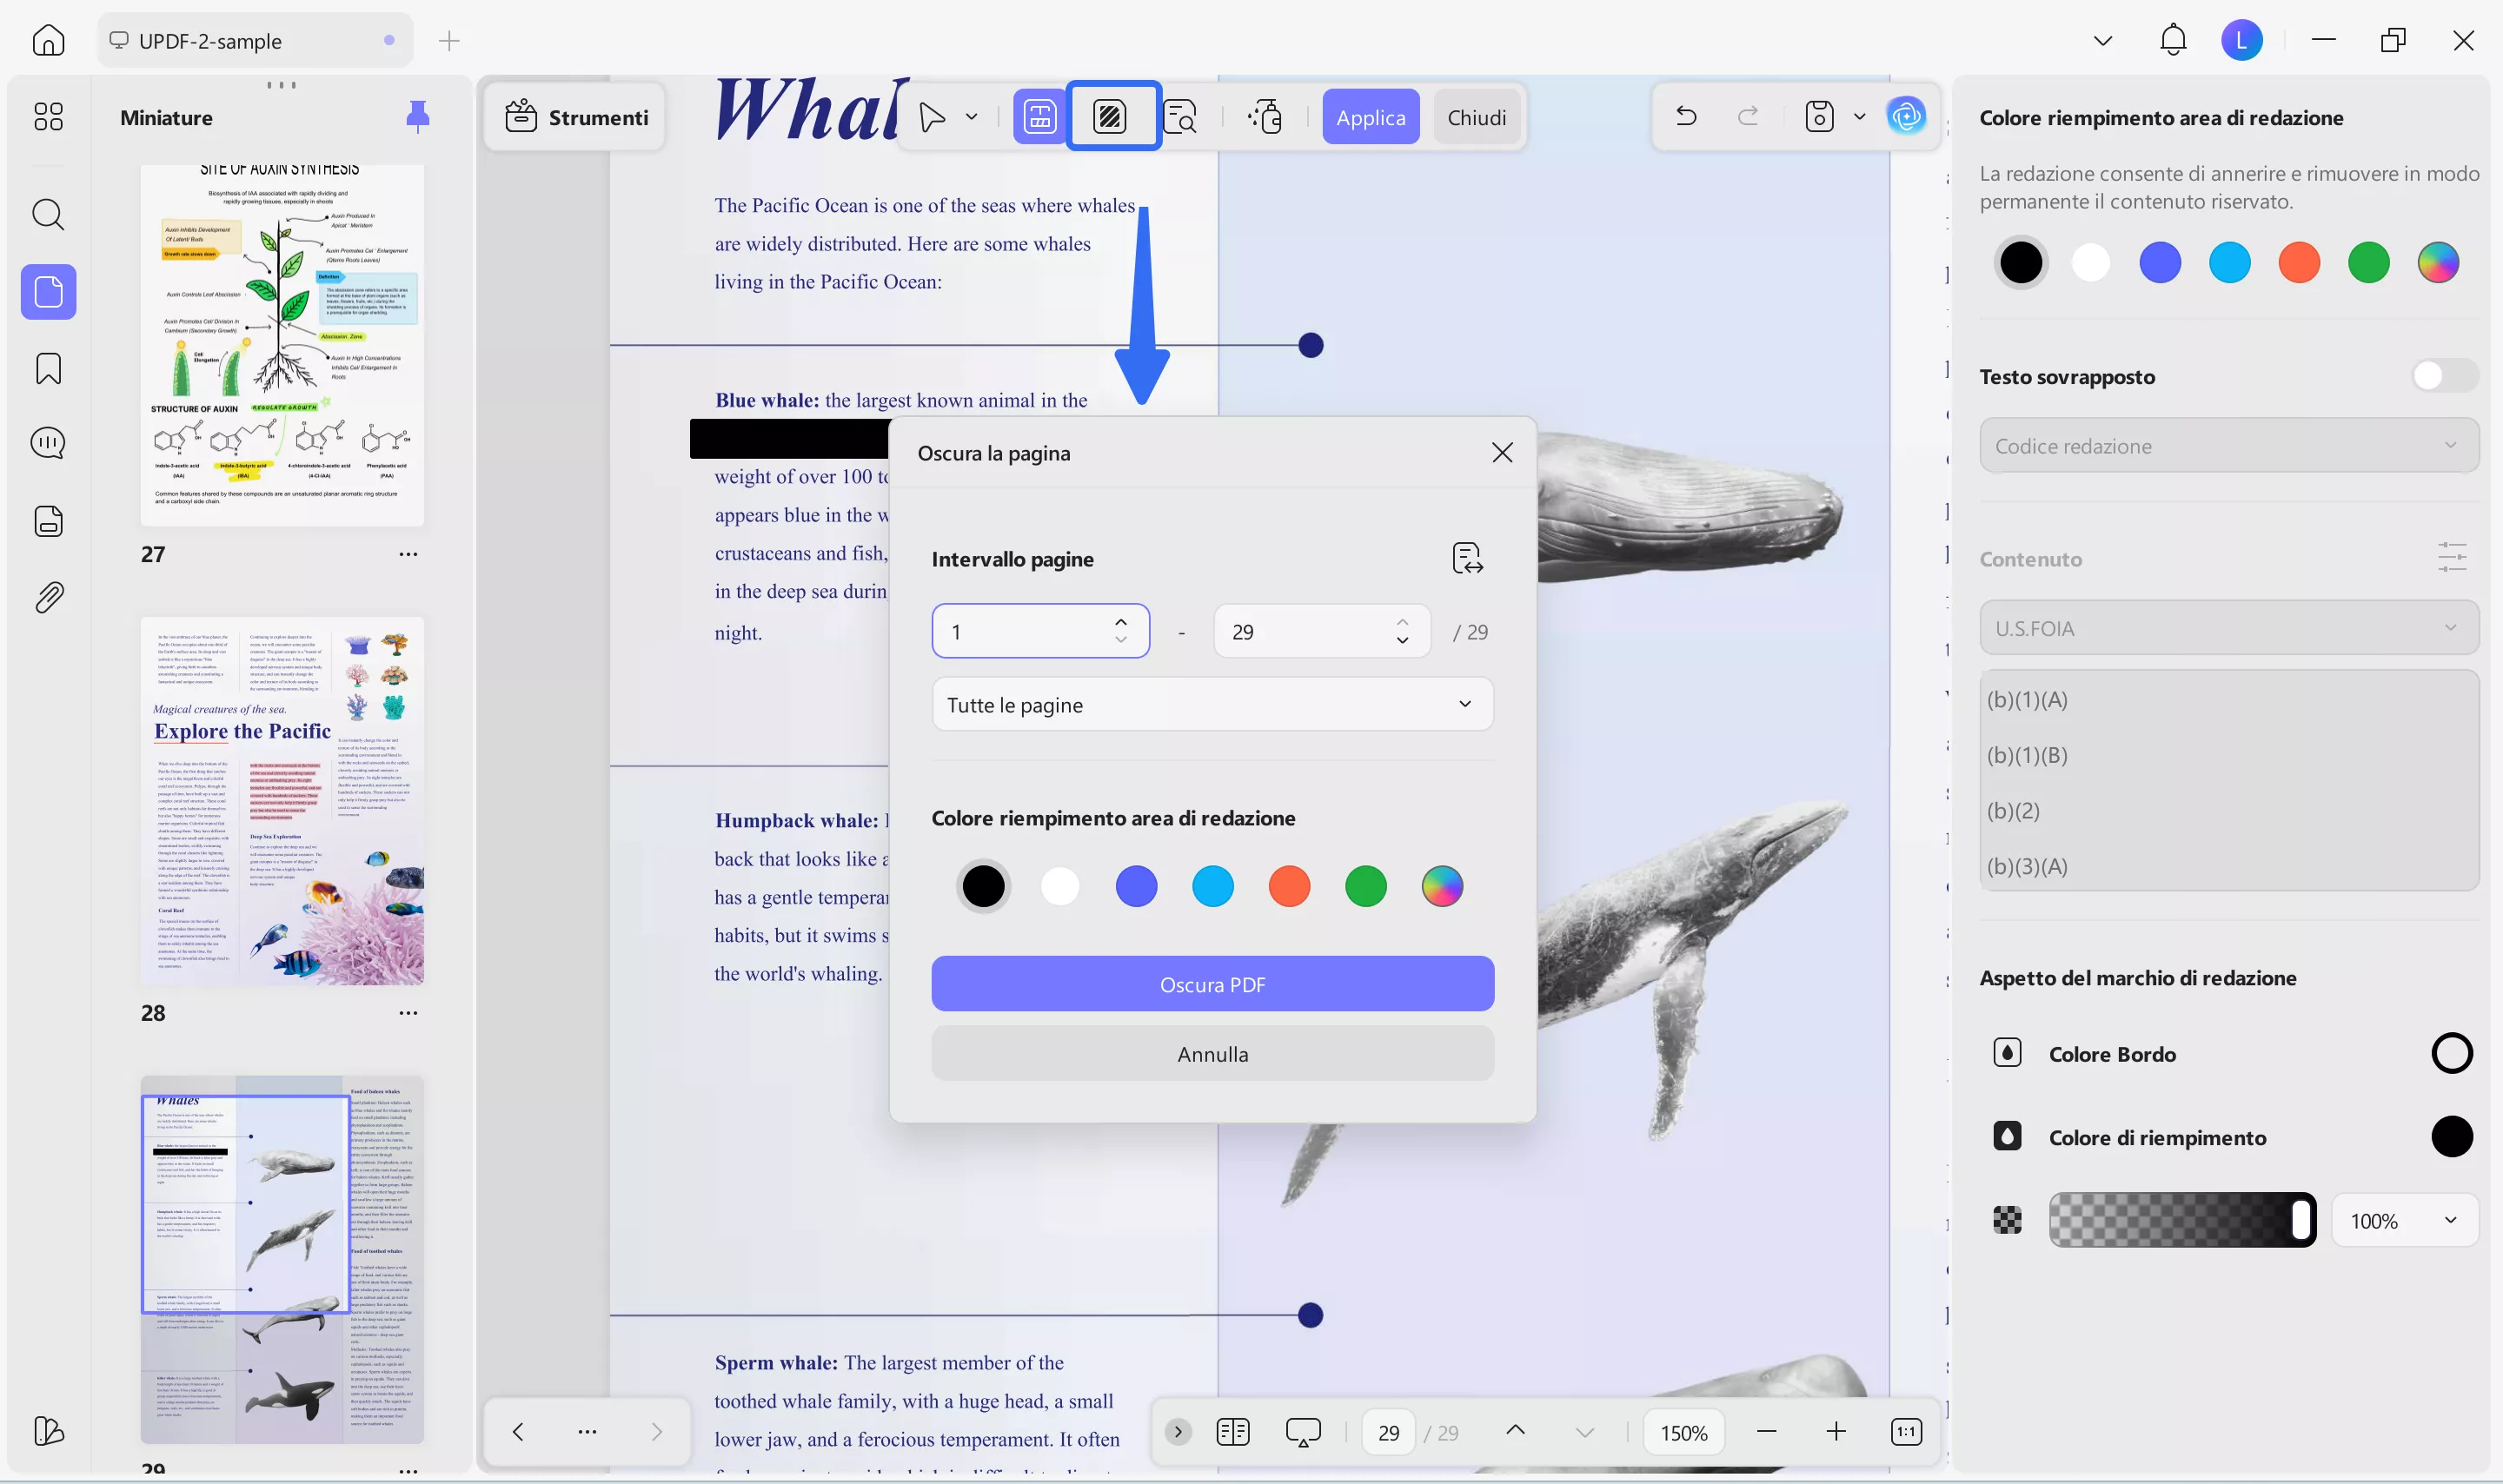2503x1484 pixels.
Task: Unpin the Miniature thumbnails panel
Action: click(x=418, y=117)
